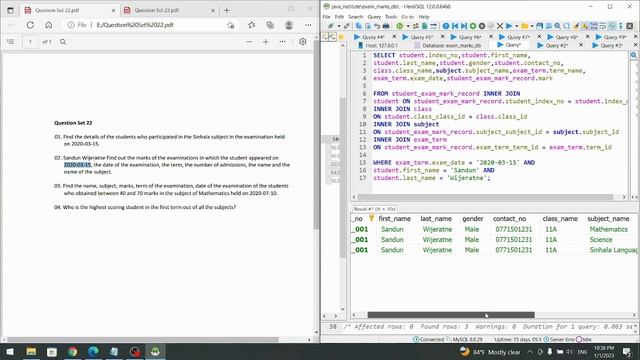Close the Query #6 tab
This screenshot has height=360, width=640.
[491, 37]
